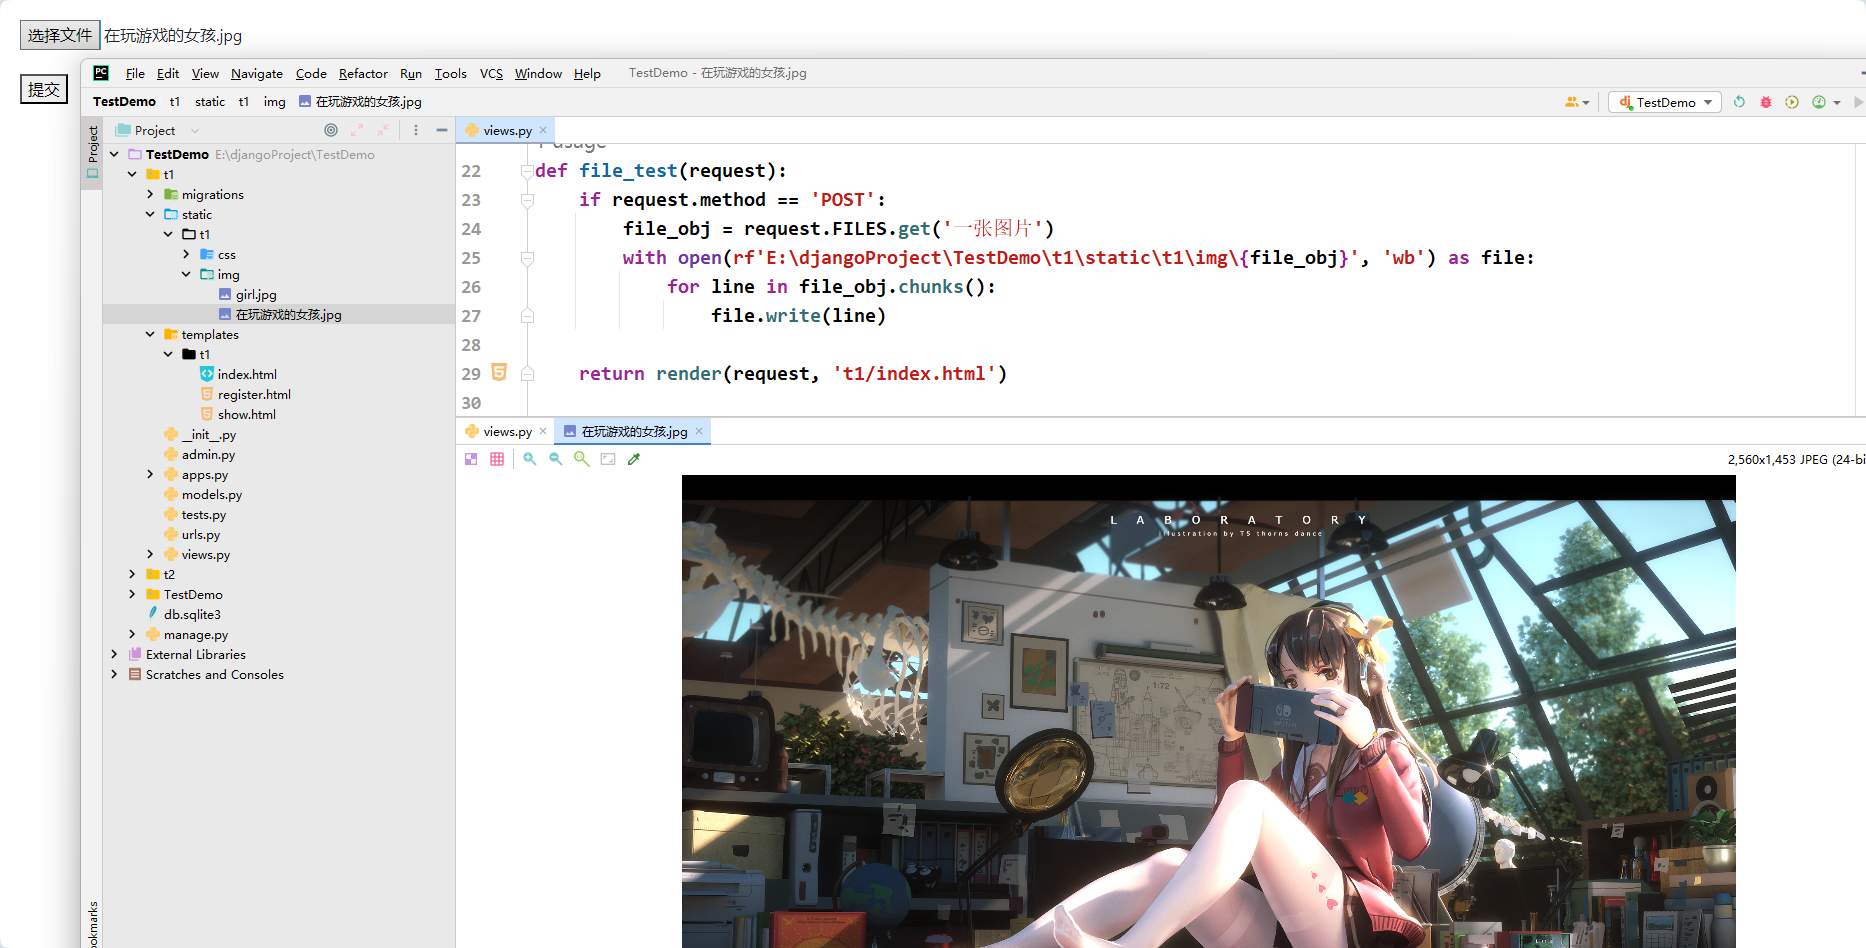Open dropdown arrow next to Profile icon

tap(1837, 103)
